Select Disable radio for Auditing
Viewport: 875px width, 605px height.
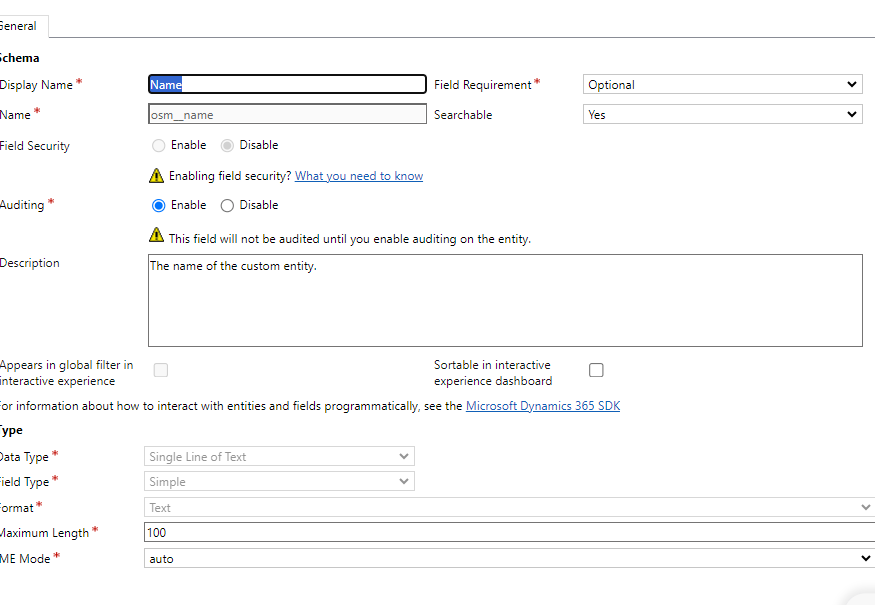227,206
